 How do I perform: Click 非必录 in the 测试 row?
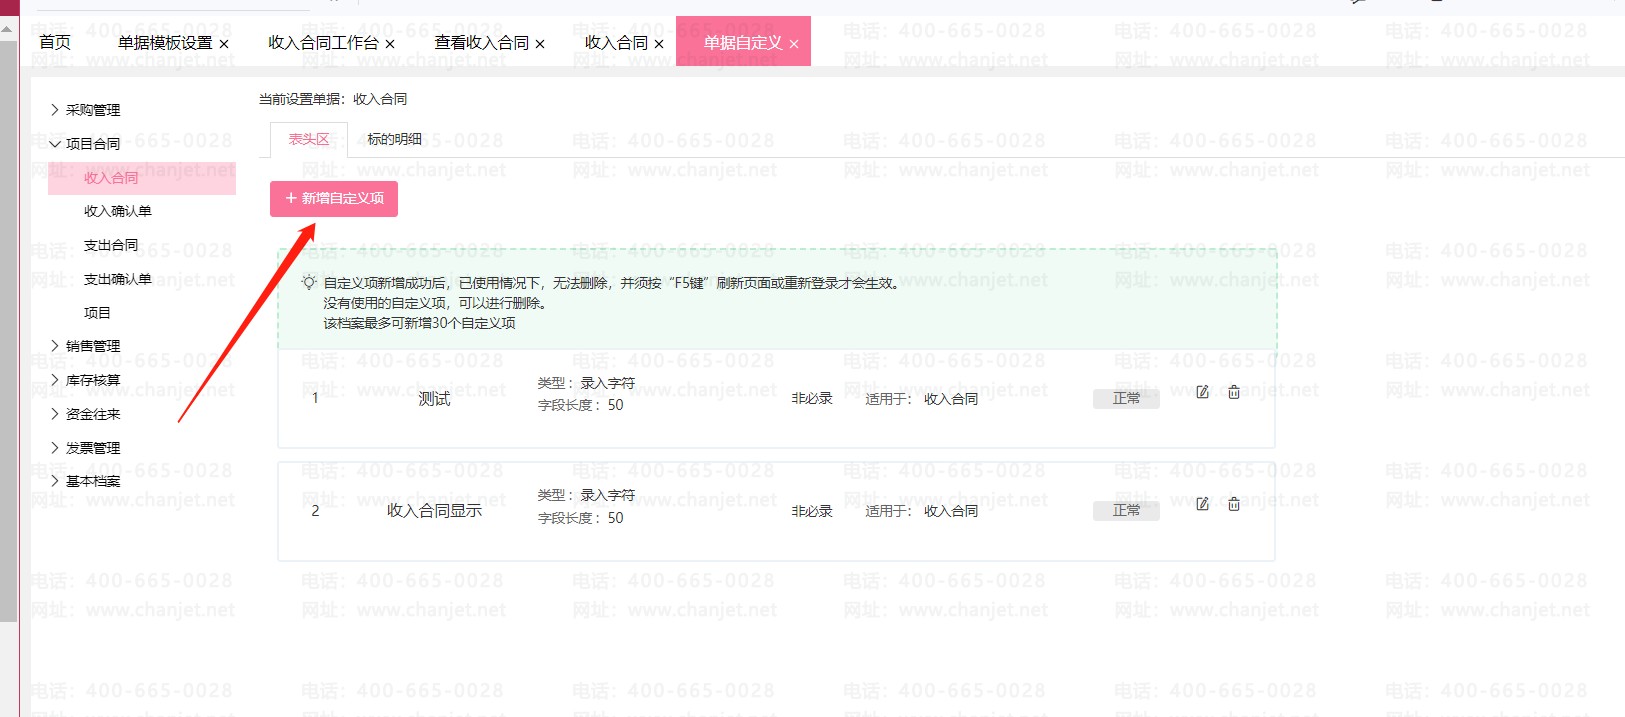coord(812,399)
